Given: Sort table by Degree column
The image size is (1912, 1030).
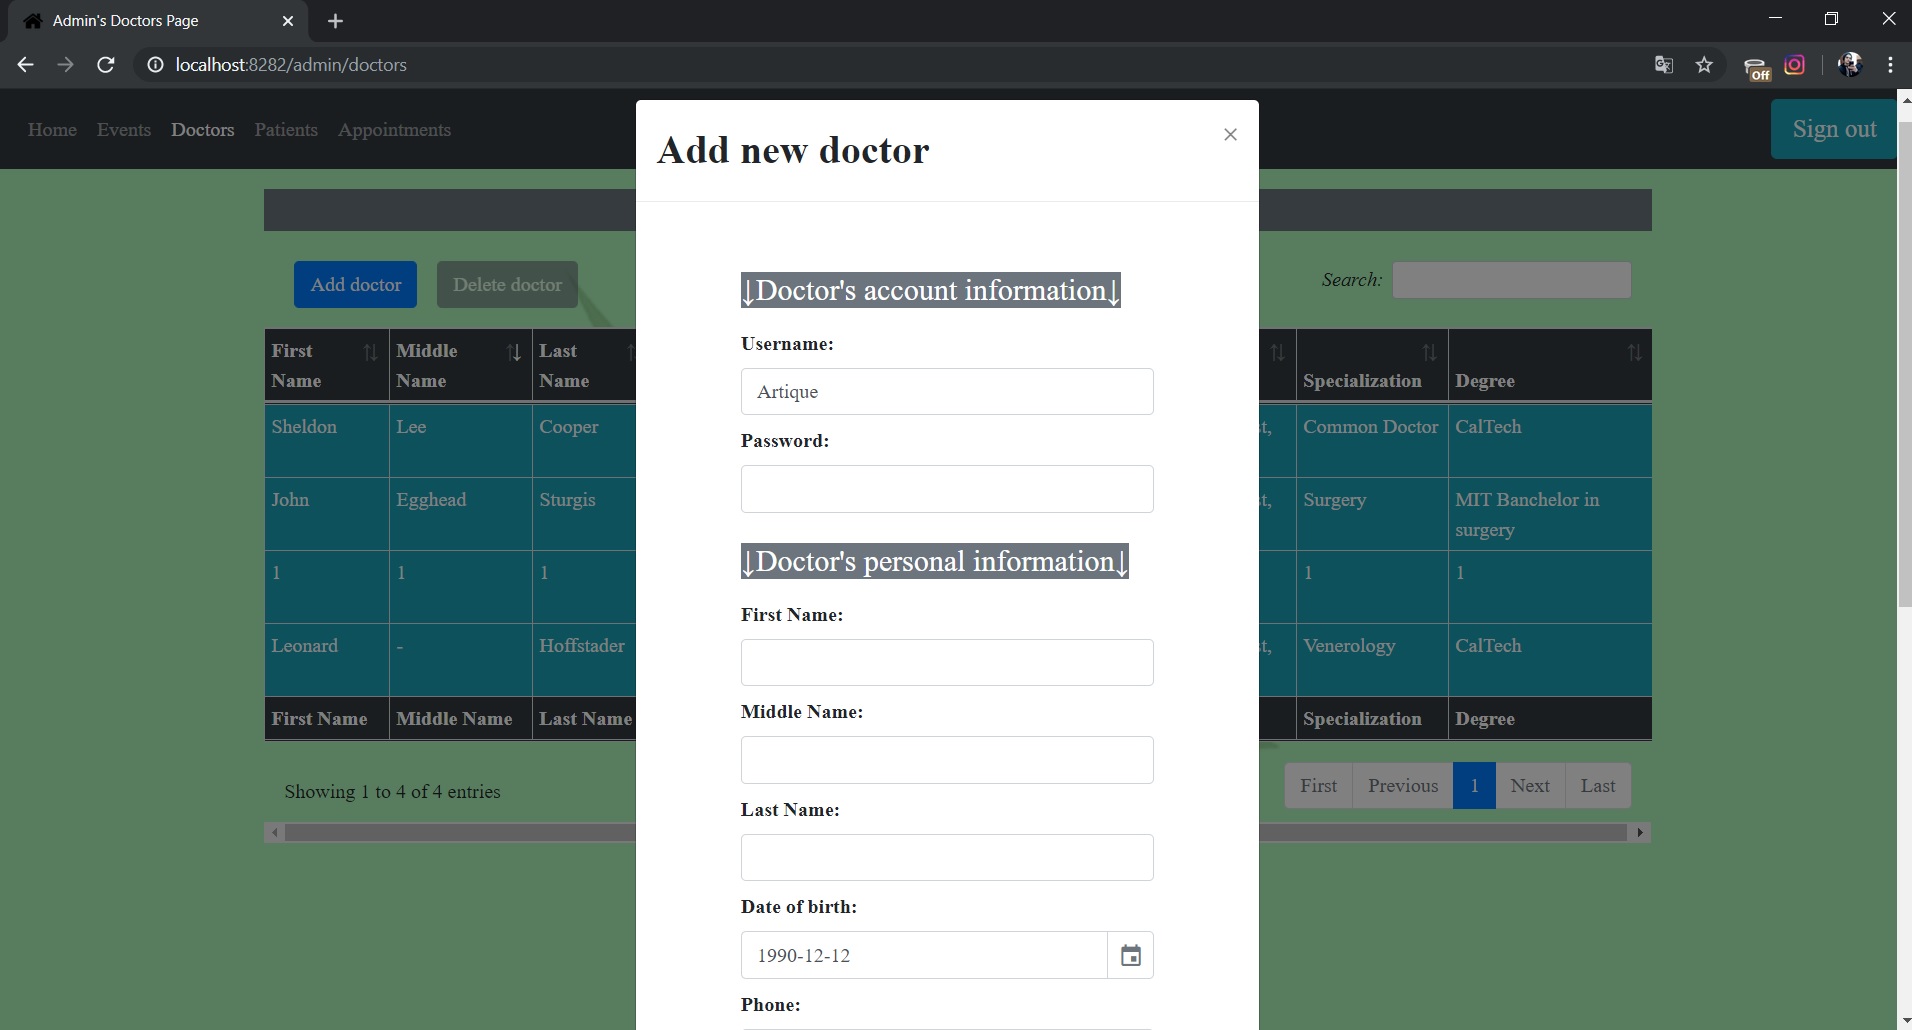Looking at the screenshot, I should 1550,366.
